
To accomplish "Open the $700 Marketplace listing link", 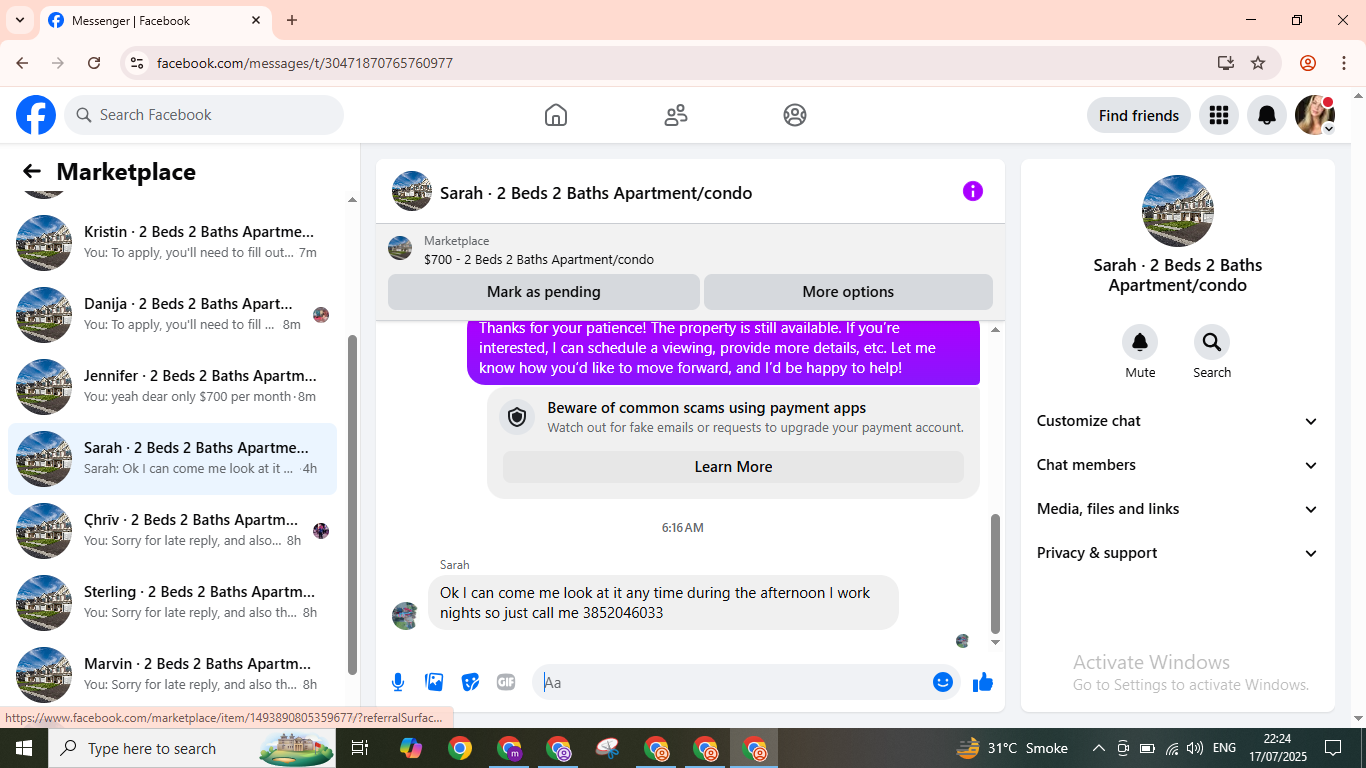I will (x=539, y=259).
